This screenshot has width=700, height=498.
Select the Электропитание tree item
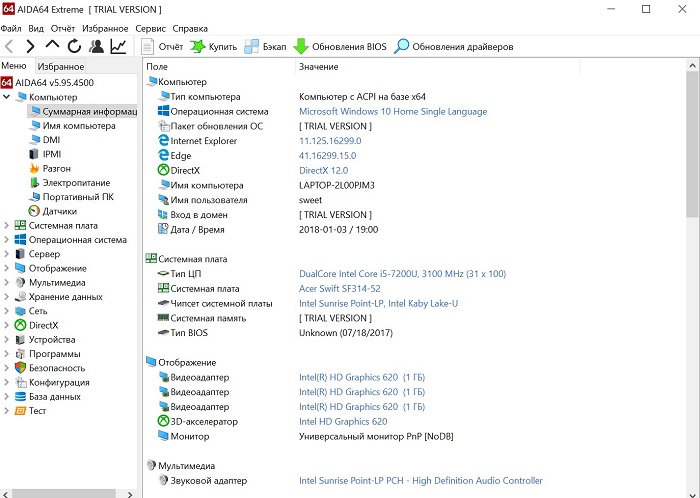[70, 183]
